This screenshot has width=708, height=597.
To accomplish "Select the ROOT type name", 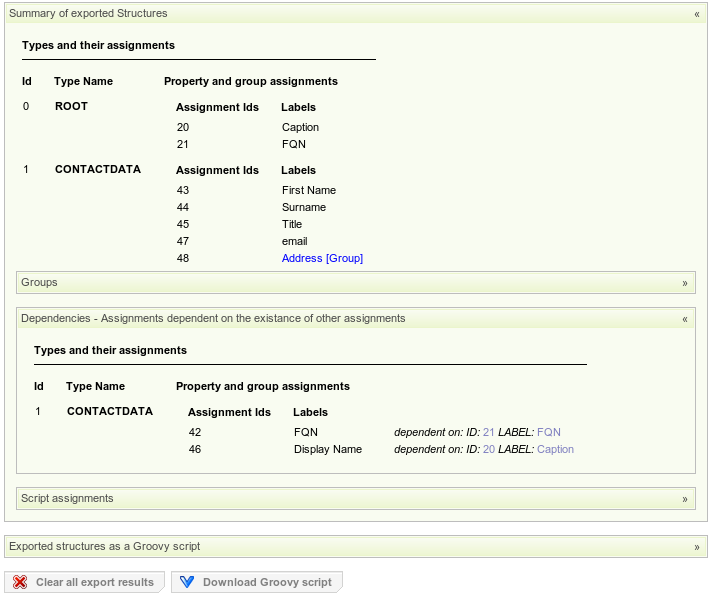I will point(71,106).
